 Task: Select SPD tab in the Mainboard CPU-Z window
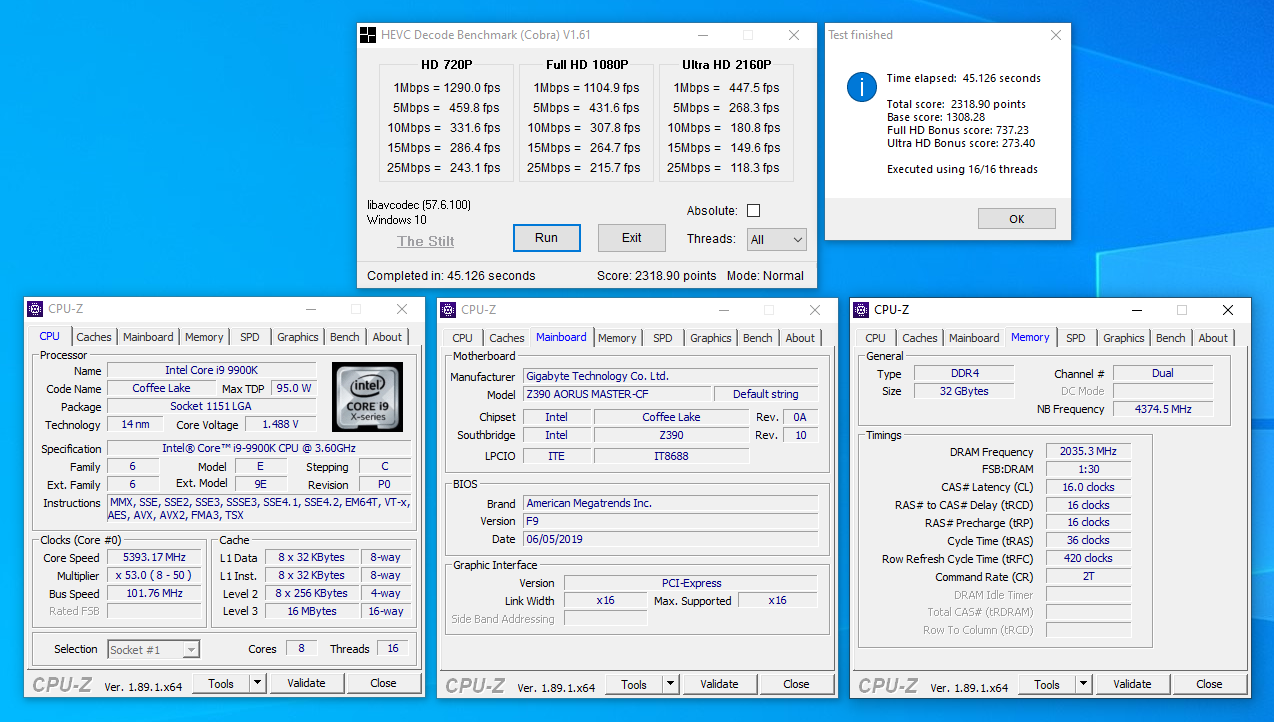[x=662, y=338]
